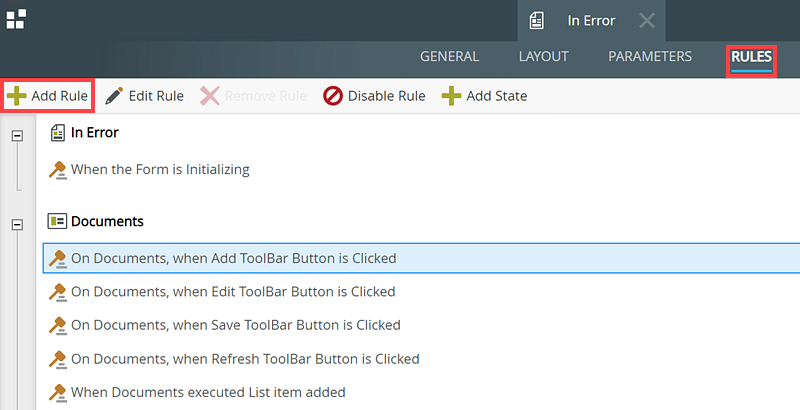Select When Documents executed List item added

coord(421,392)
